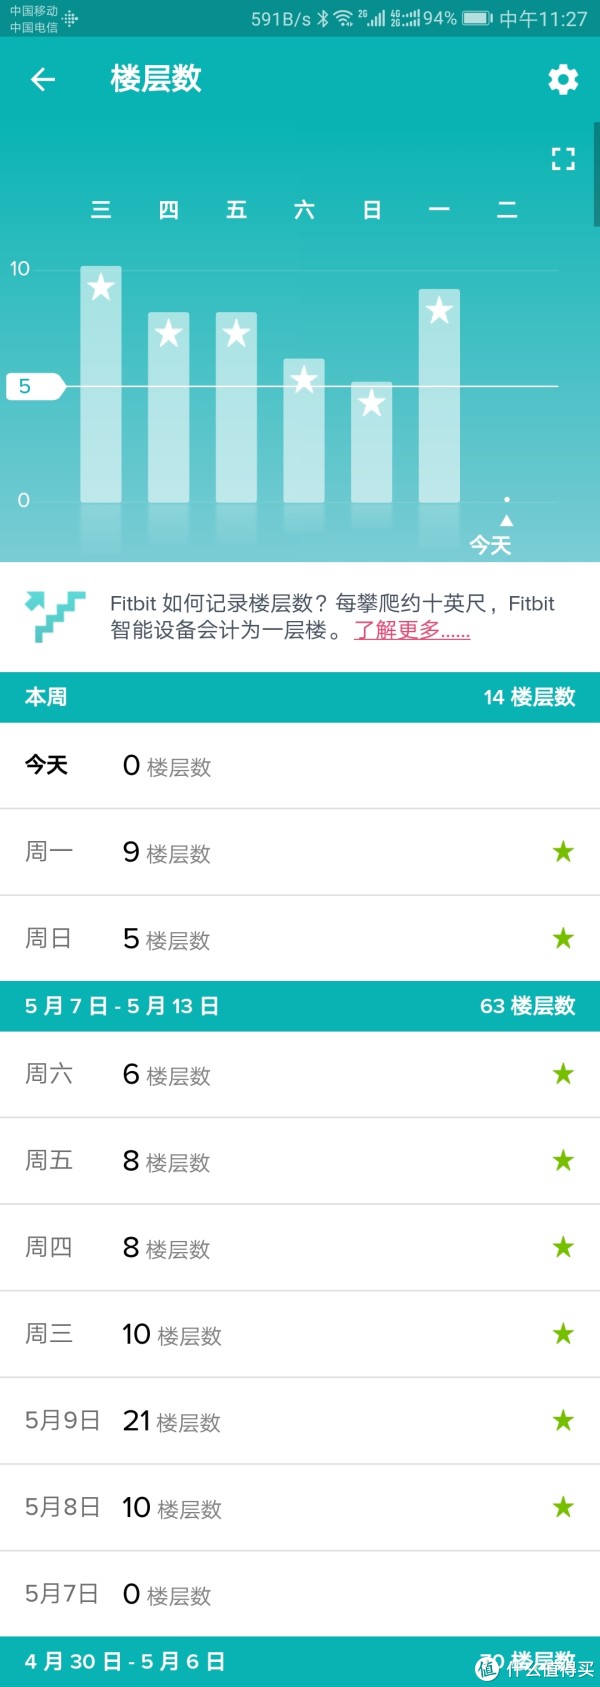
Task: Open the 了解更多 link
Action: pos(412,630)
